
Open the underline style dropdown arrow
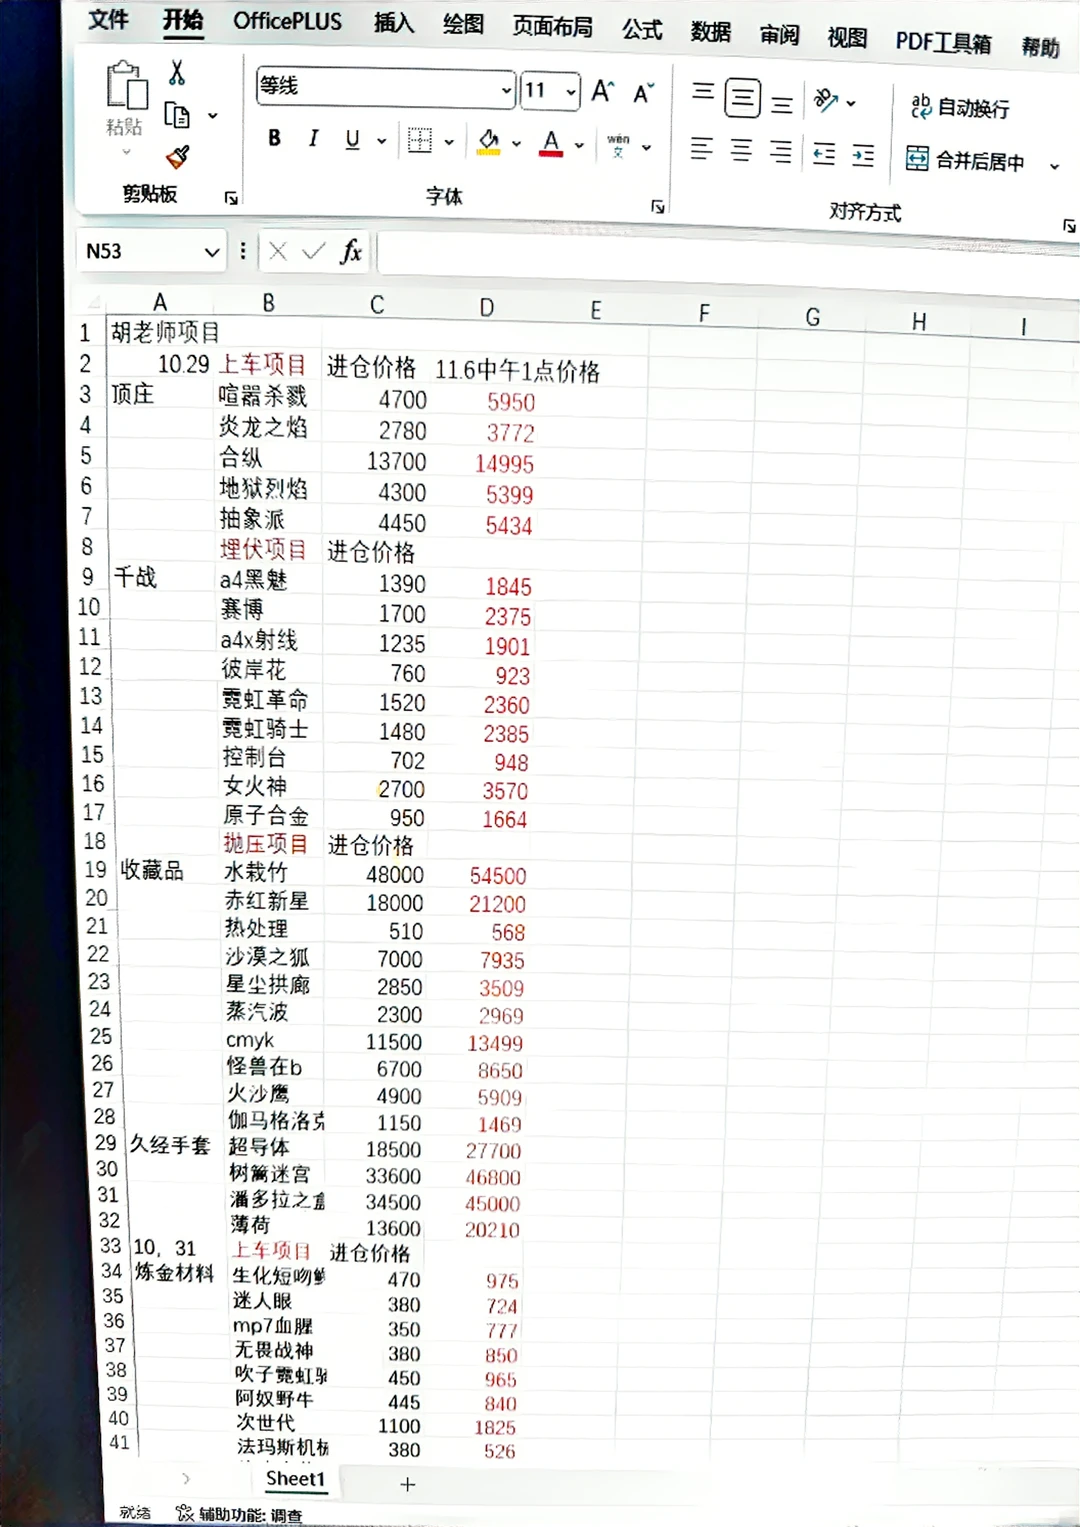coord(381,141)
